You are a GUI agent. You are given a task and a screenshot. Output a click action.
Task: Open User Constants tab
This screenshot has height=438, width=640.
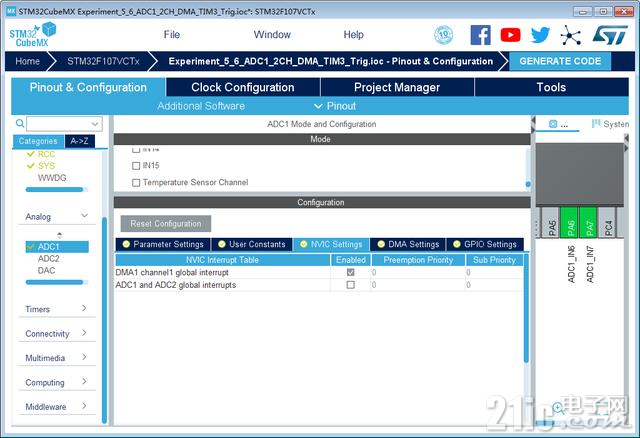252,245
